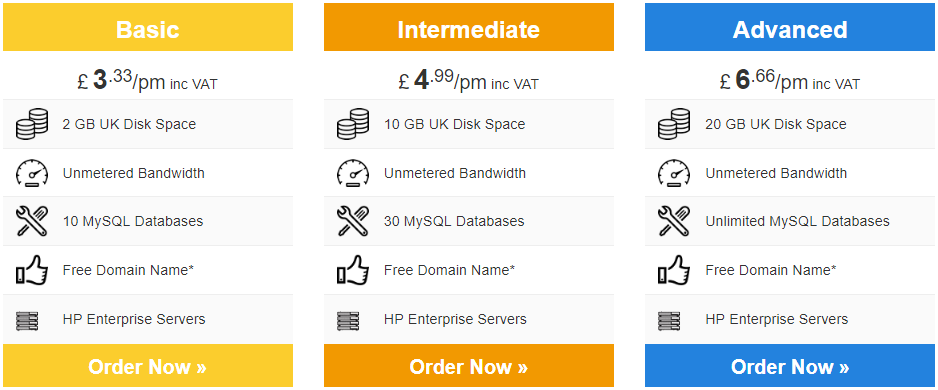This screenshot has height=390, width=938.
Task: Click the Advanced plan wrench tools icon
Action: pyautogui.click(x=674, y=221)
